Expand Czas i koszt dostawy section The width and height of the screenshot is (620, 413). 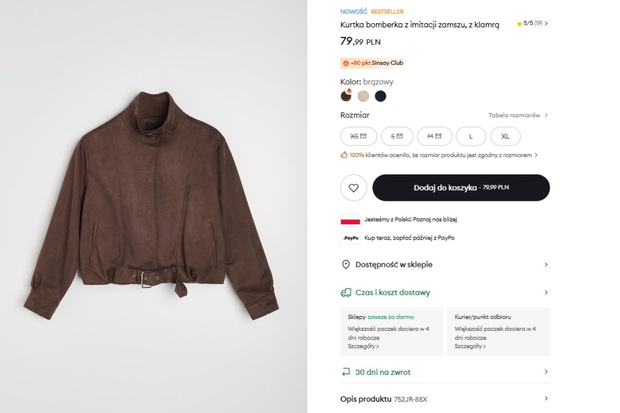[445, 293]
